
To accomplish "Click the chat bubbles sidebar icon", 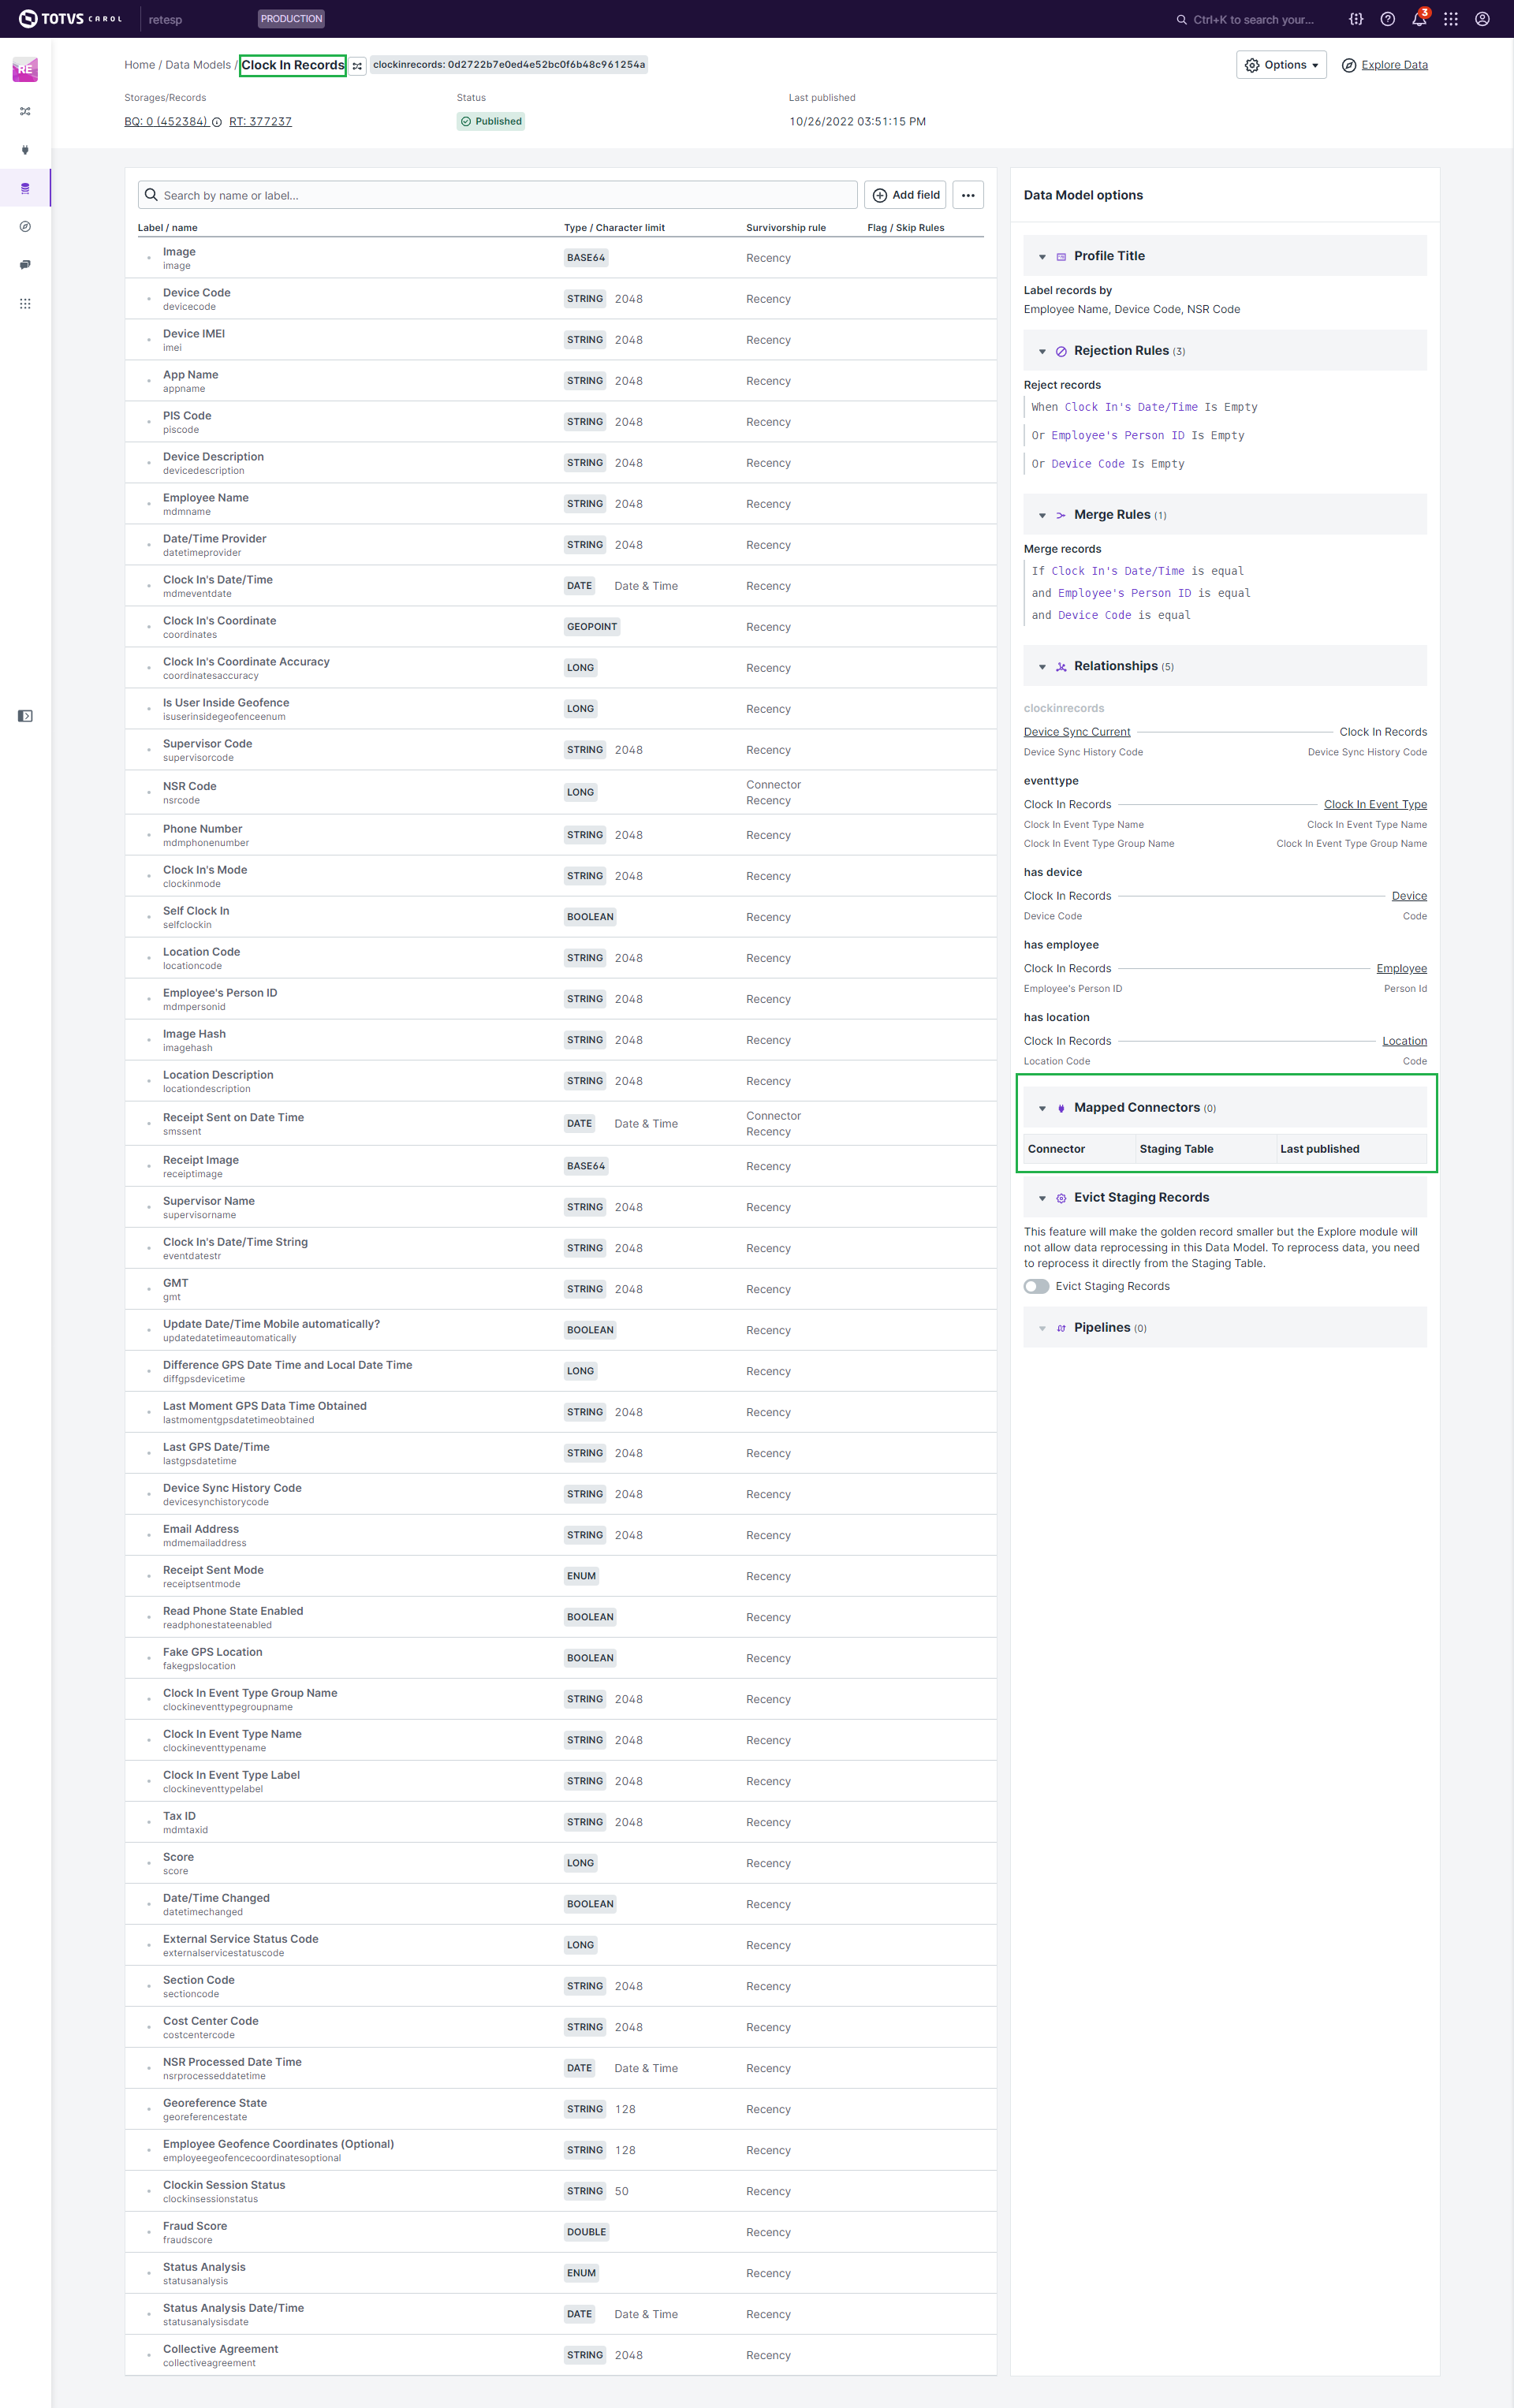I will 25,265.
